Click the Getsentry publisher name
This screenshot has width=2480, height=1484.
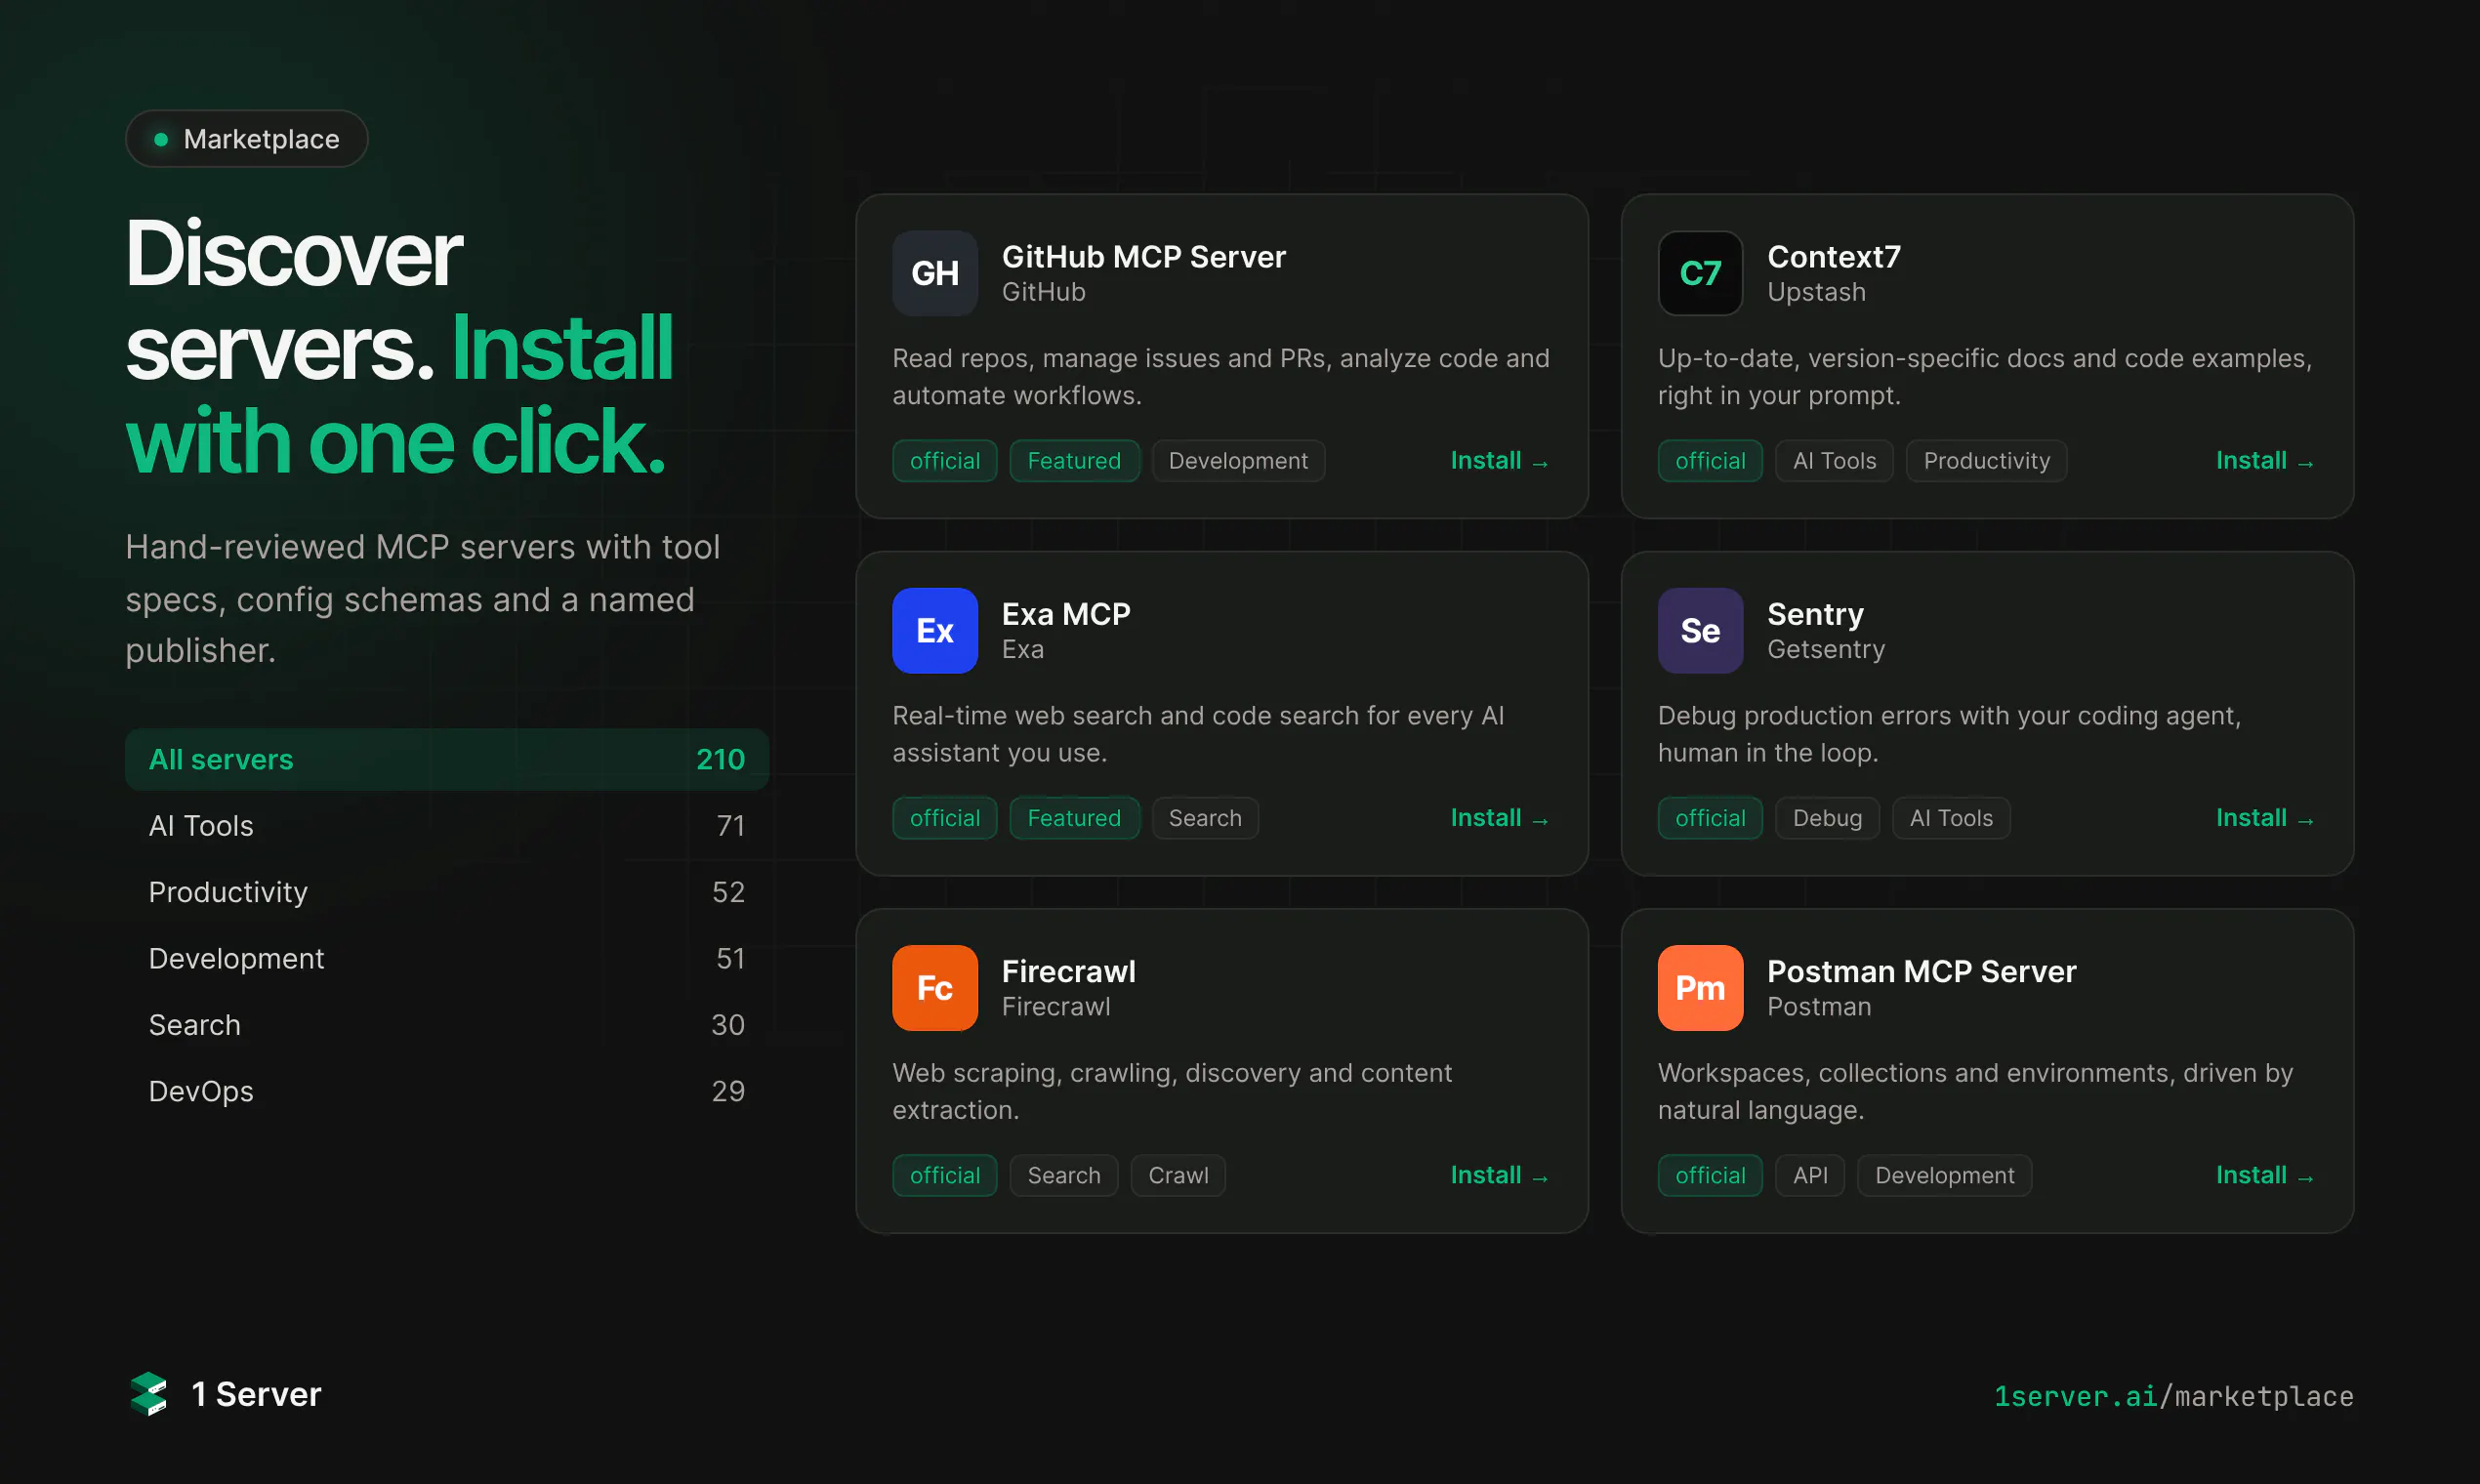[x=1825, y=648]
